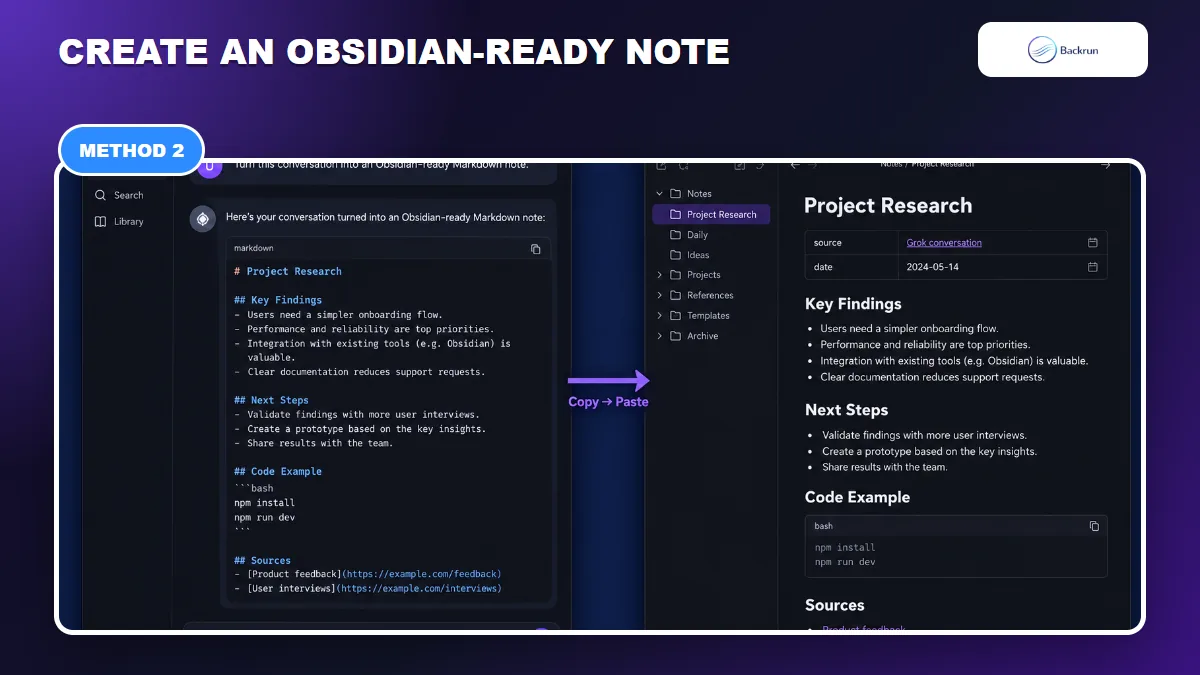
Task: Click the Grok avatar beside the response
Action: tap(203, 219)
